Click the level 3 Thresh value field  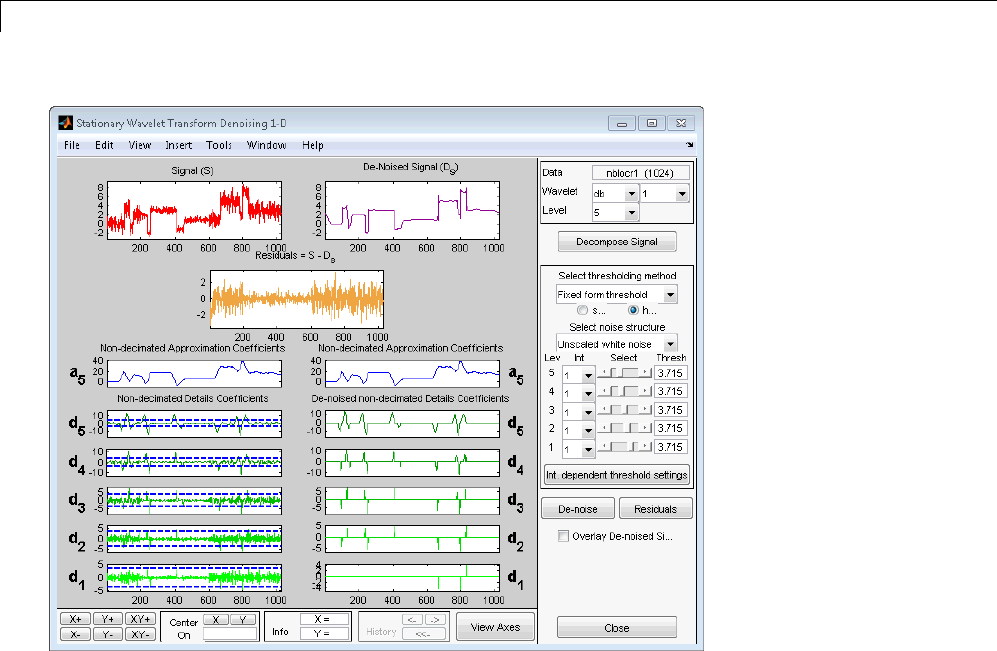(670, 410)
